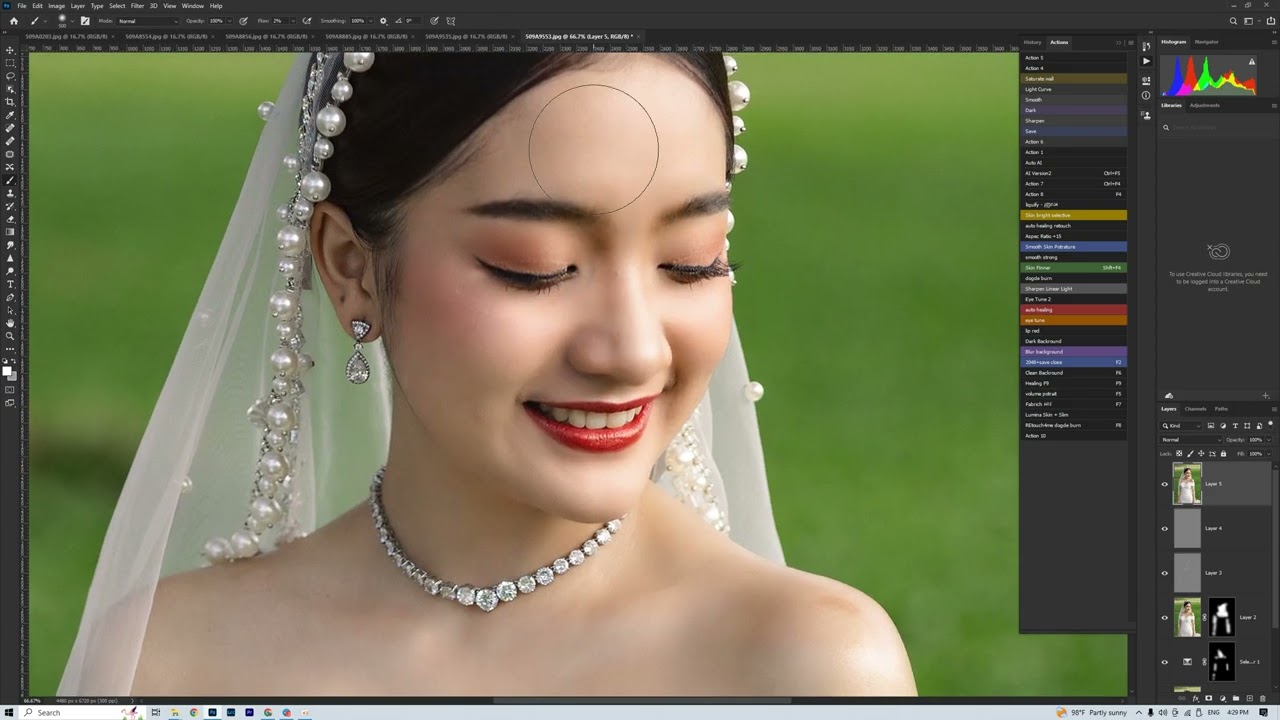Create new adjustment layer icon
This screenshot has width=1280, height=720.
pos(1222,698)
